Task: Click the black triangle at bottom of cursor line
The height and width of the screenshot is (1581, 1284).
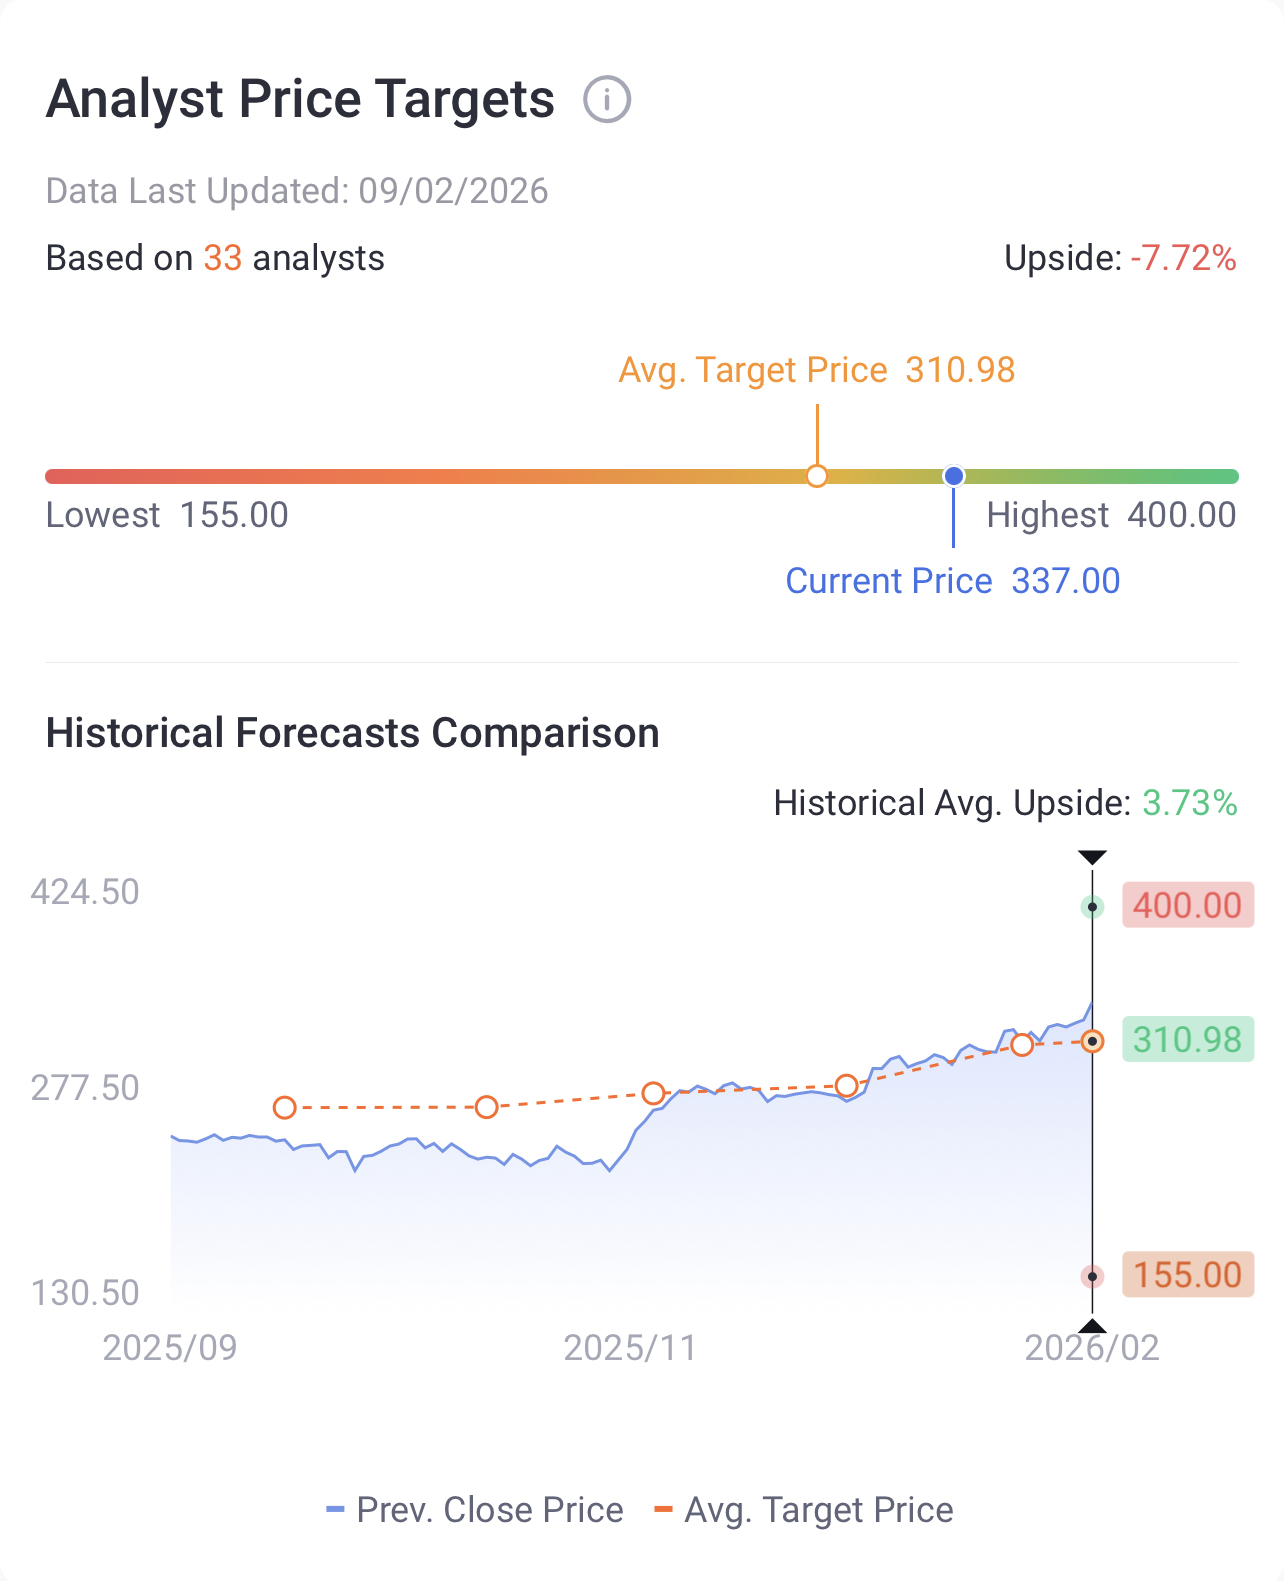Action: [x=1092, y=1326]
